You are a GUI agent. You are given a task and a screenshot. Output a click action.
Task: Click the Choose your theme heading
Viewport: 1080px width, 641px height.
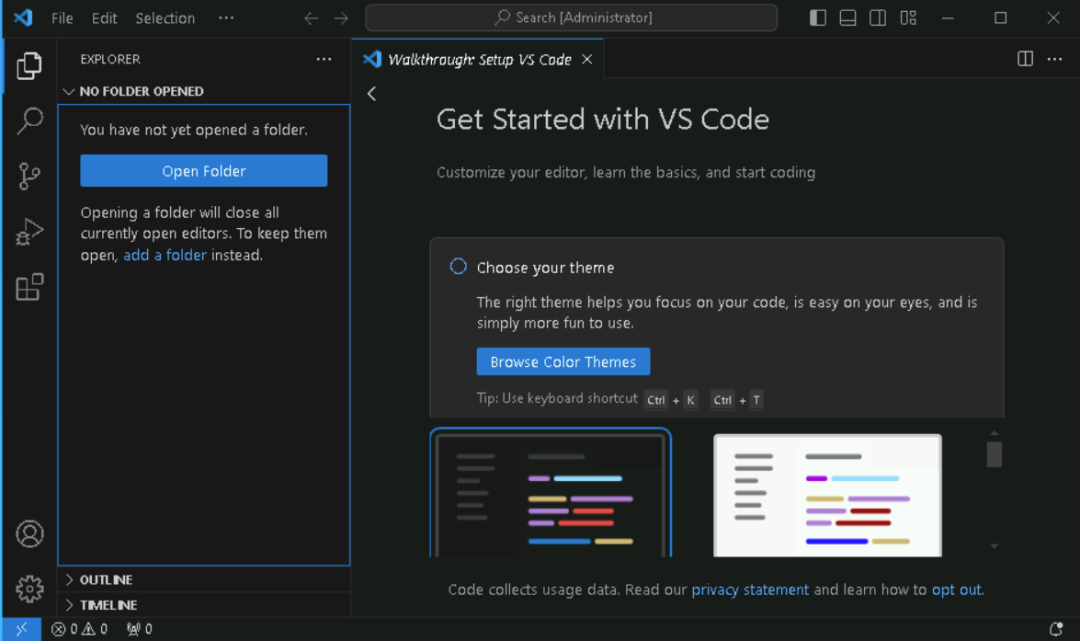[546, 268]
